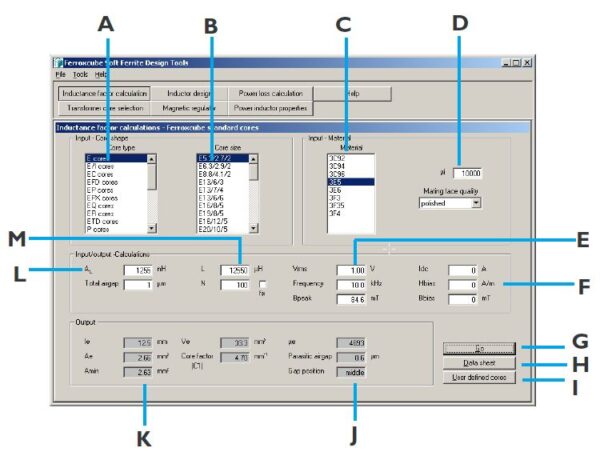Toggle the fix checkbox next to N
Screen dimensions: 600x456
pyautogui.click(x=262, y=285)
